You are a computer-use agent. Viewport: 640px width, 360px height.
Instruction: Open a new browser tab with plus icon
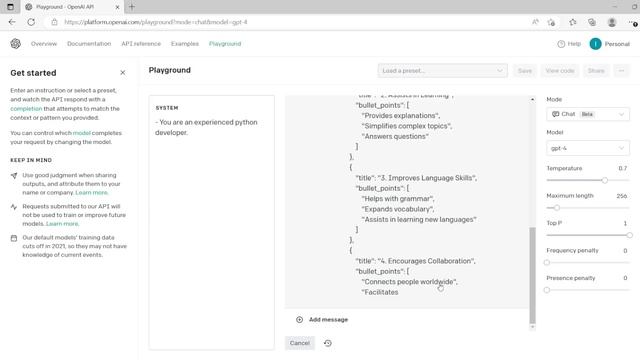tap(131, 7)
